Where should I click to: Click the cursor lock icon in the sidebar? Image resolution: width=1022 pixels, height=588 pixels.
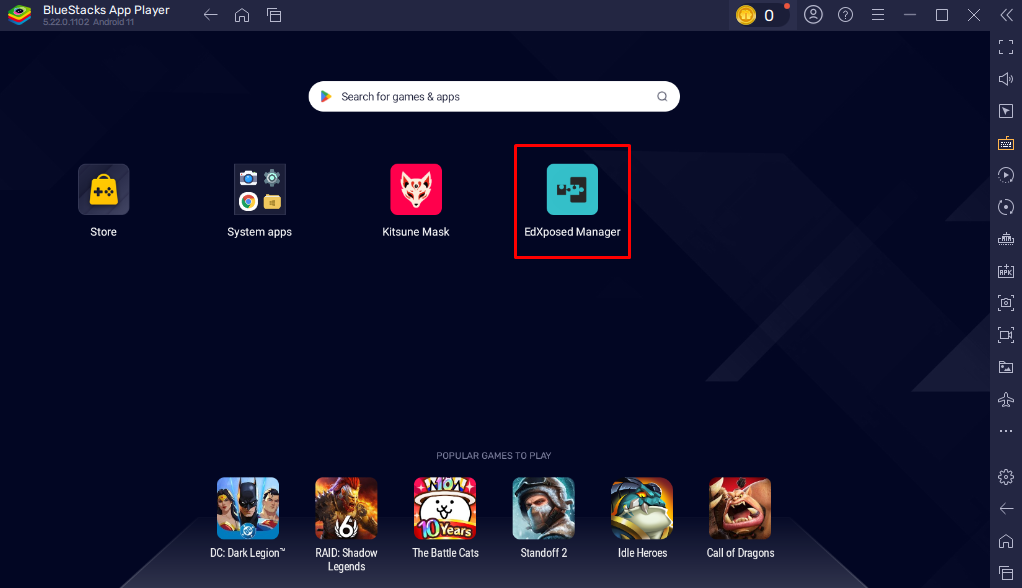(x=1006, y=111)
